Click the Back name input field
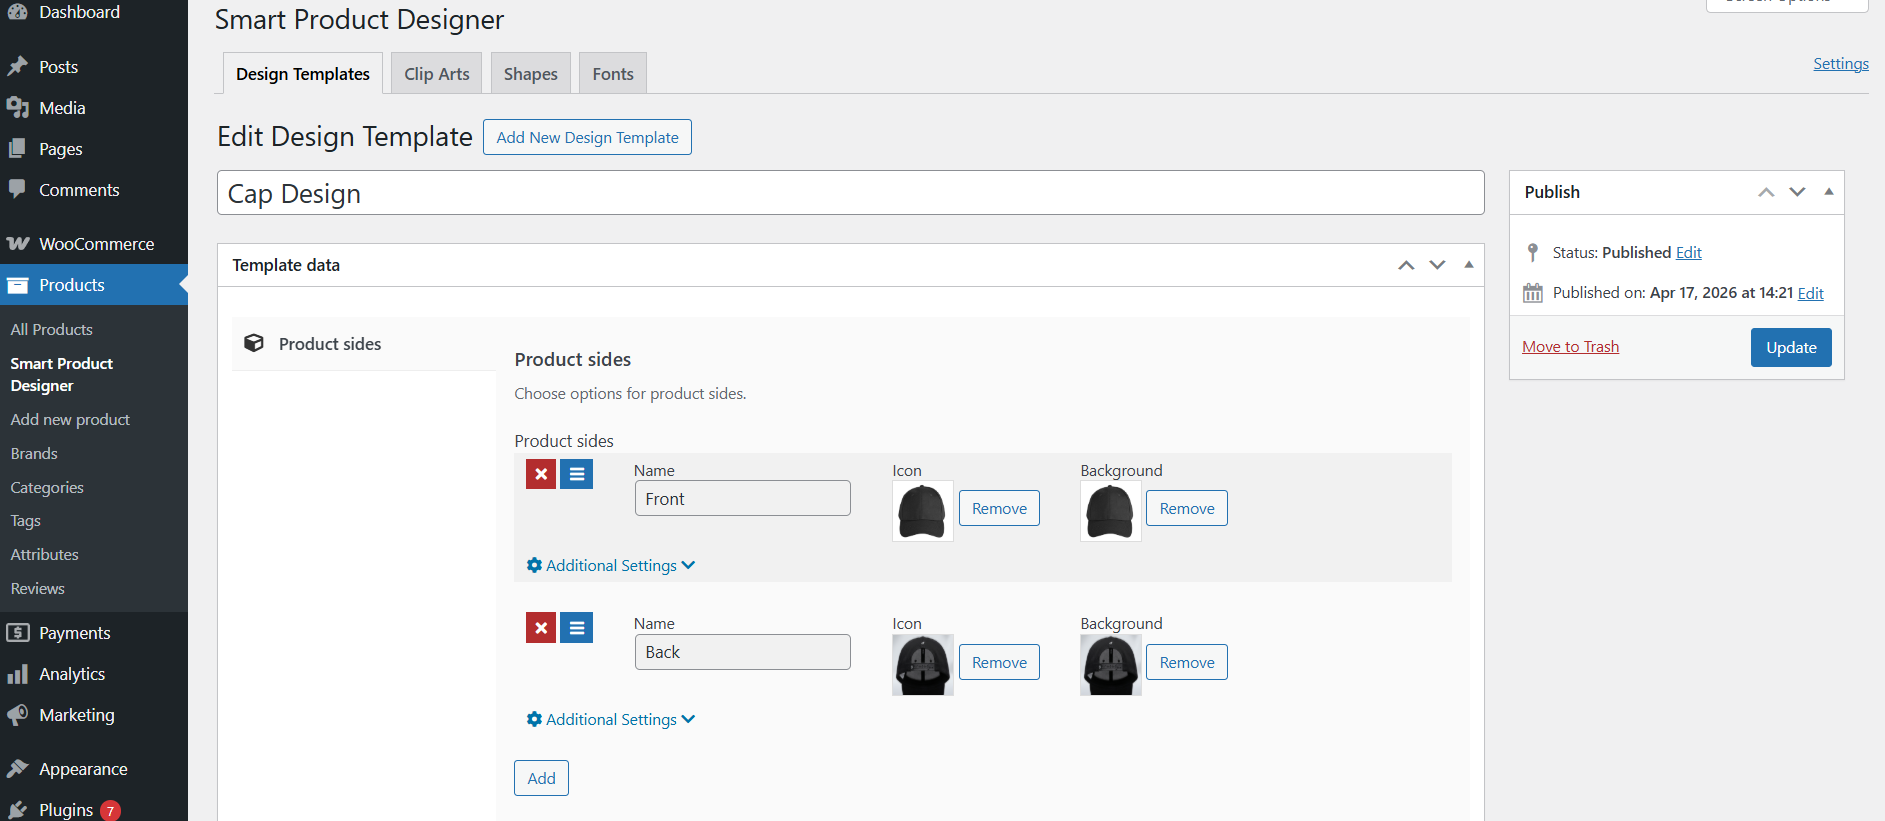The width and height of the screenshot is (1885, 821). 742,652
